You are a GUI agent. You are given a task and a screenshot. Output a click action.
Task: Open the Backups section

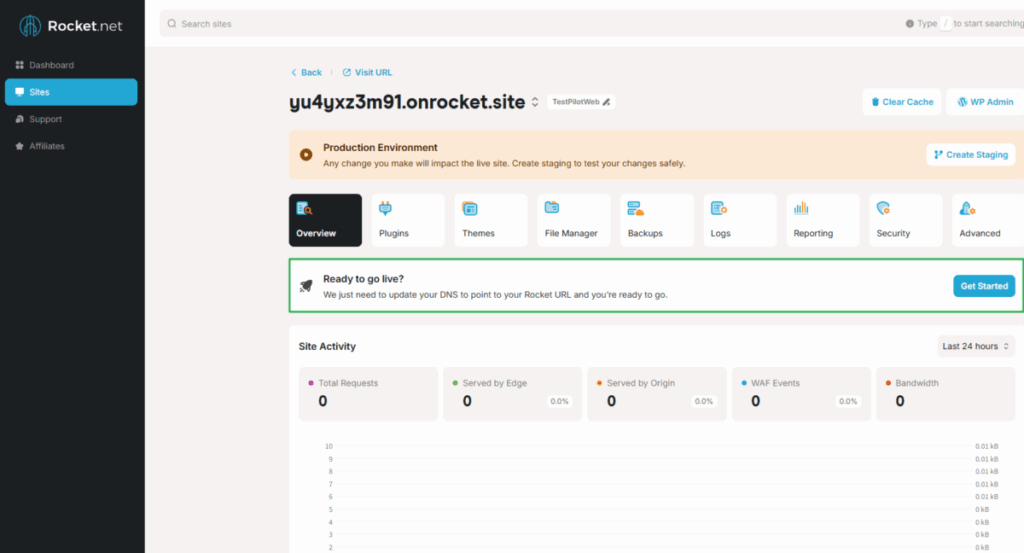coord(656,220)
